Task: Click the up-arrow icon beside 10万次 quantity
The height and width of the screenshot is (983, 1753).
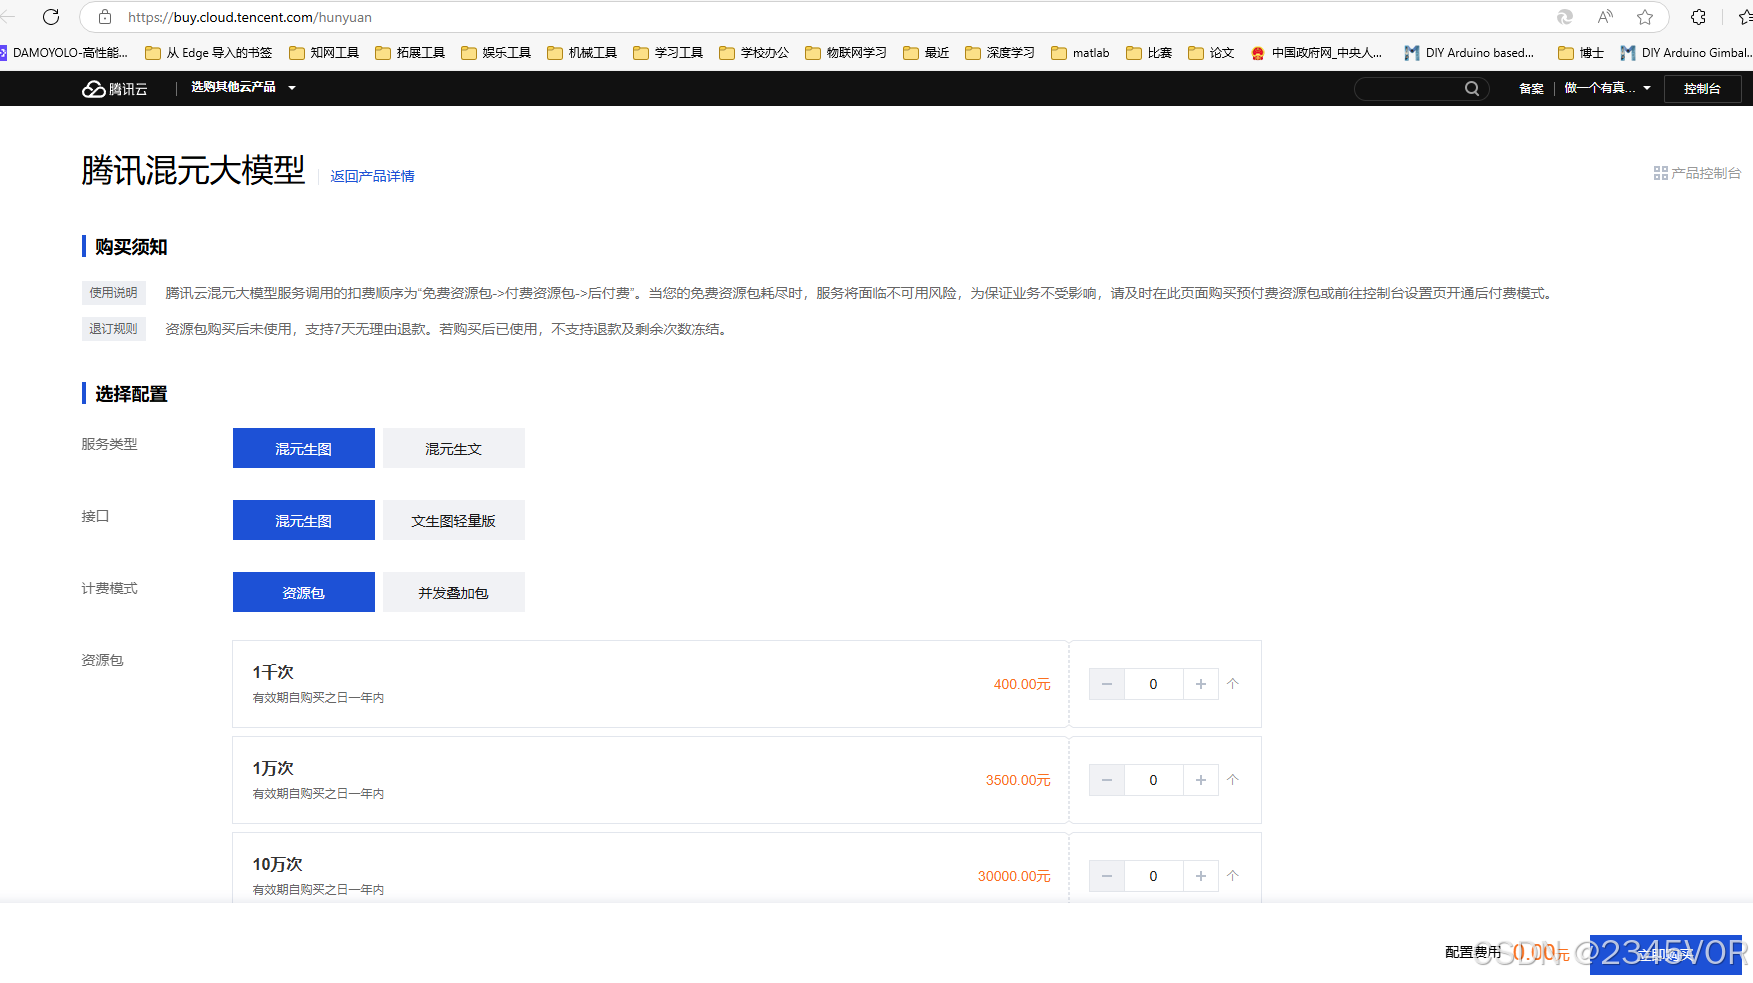Action: pos(1233,876)
